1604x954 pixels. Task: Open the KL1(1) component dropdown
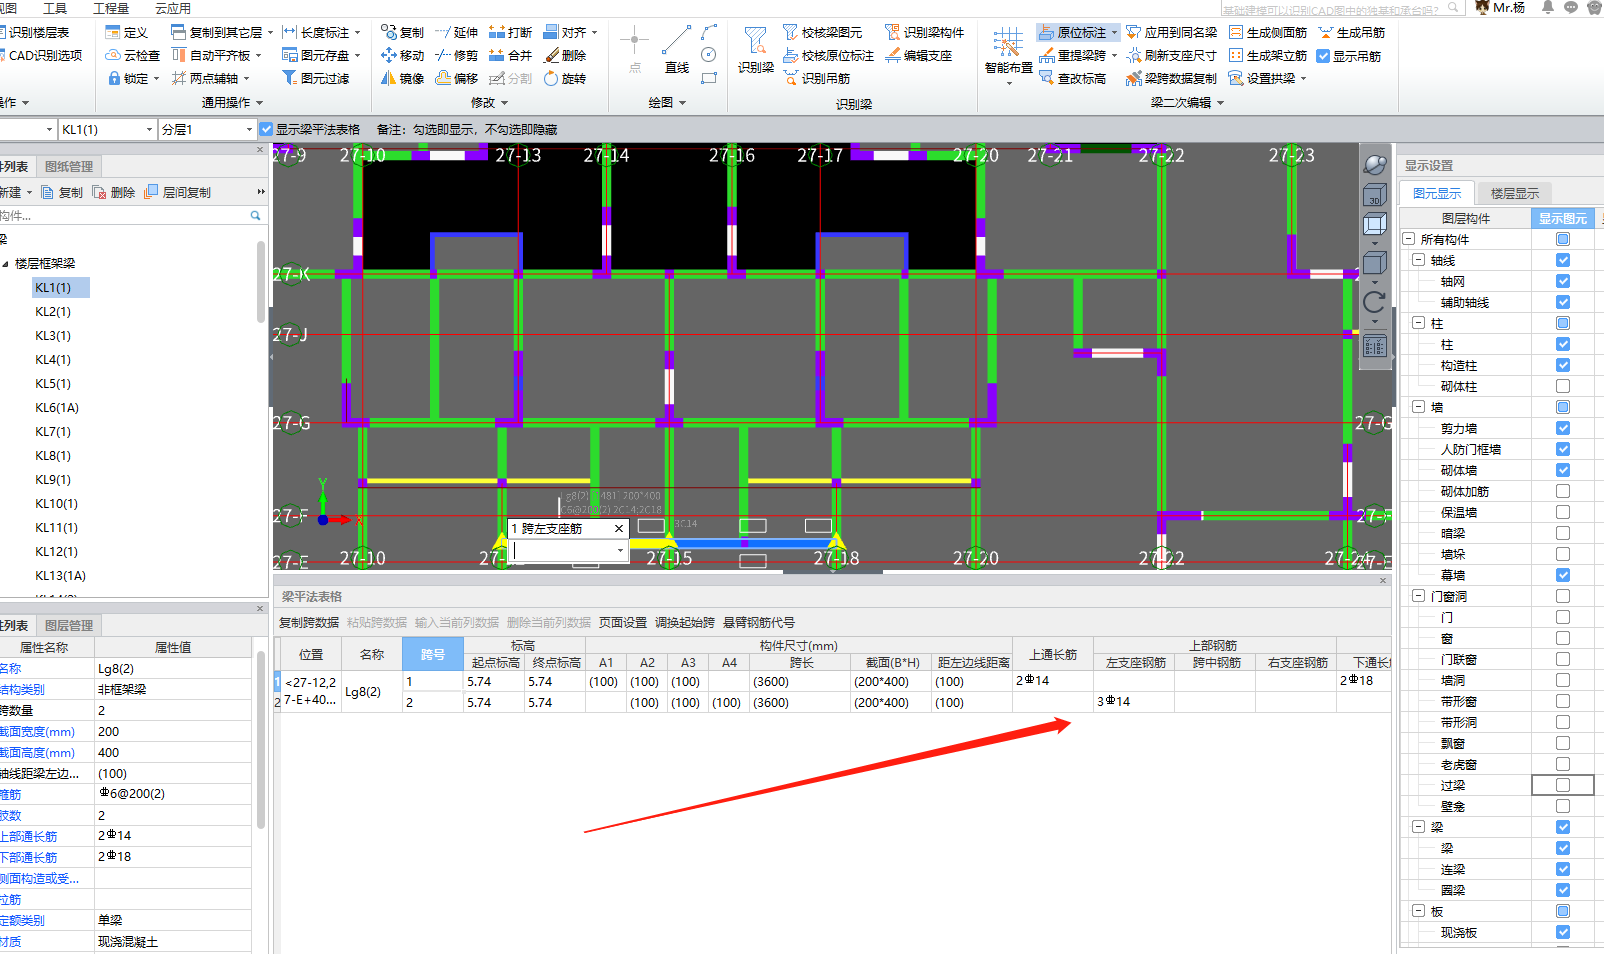(150, 129)
